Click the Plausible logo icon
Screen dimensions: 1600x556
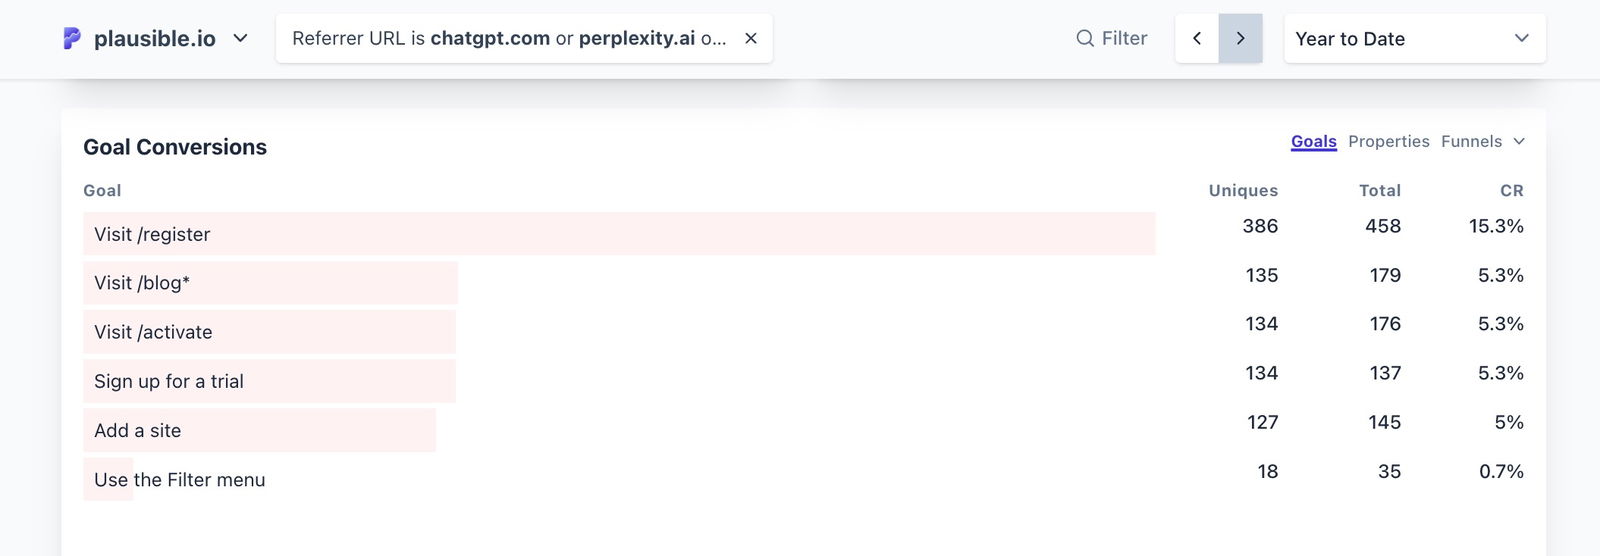[72, 38]
